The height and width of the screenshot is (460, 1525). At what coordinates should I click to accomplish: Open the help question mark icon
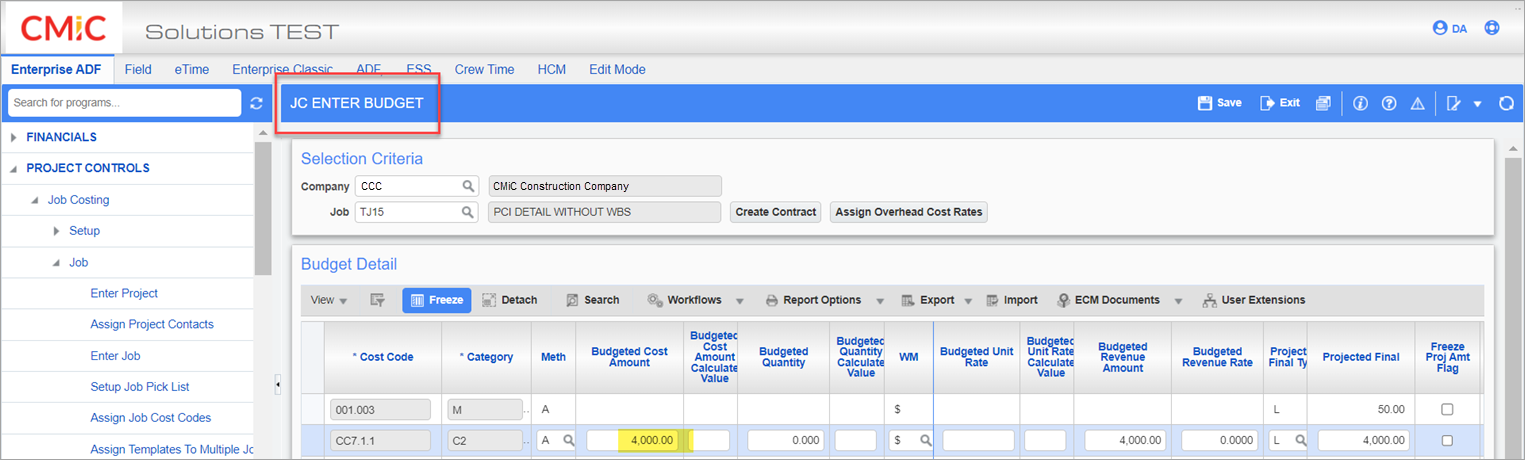[1389, 103]
